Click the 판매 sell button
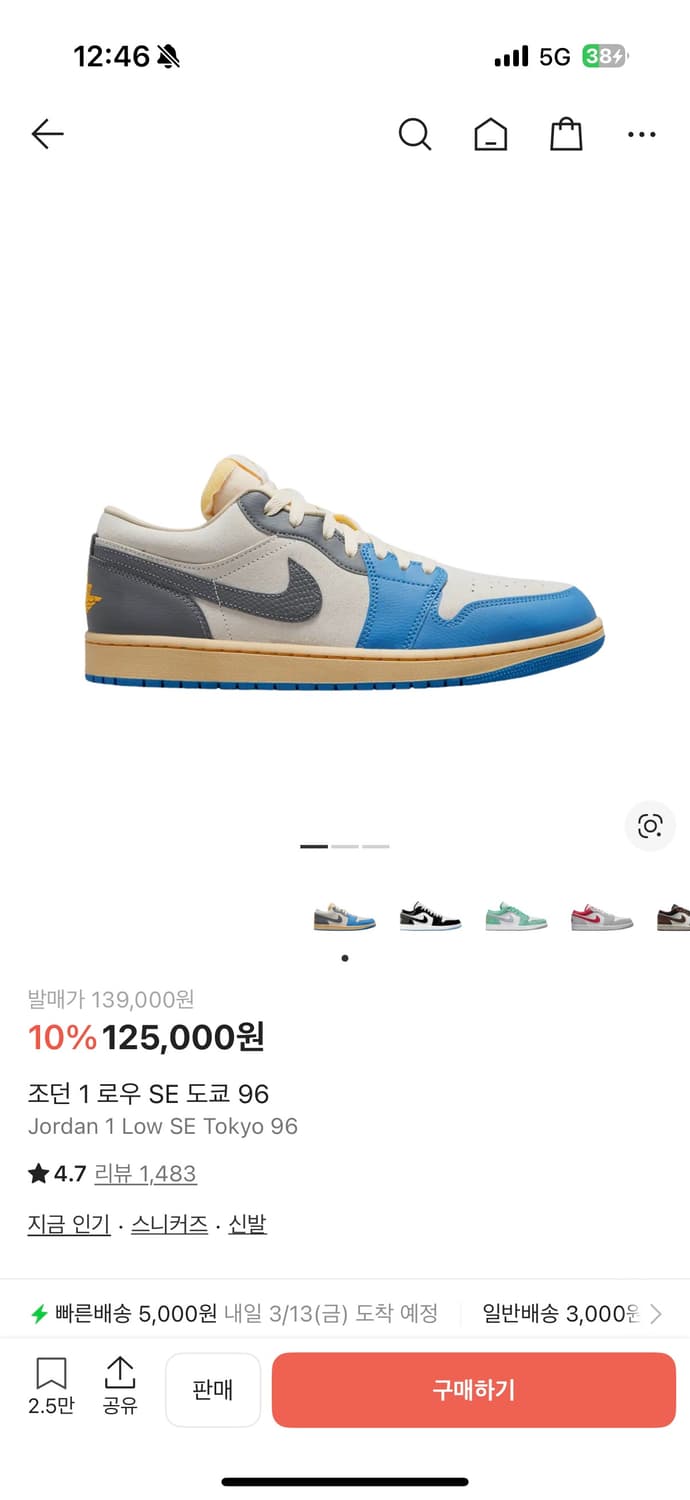The width and height of the screenshot is (690, 1500). [x=213, y=1390]
